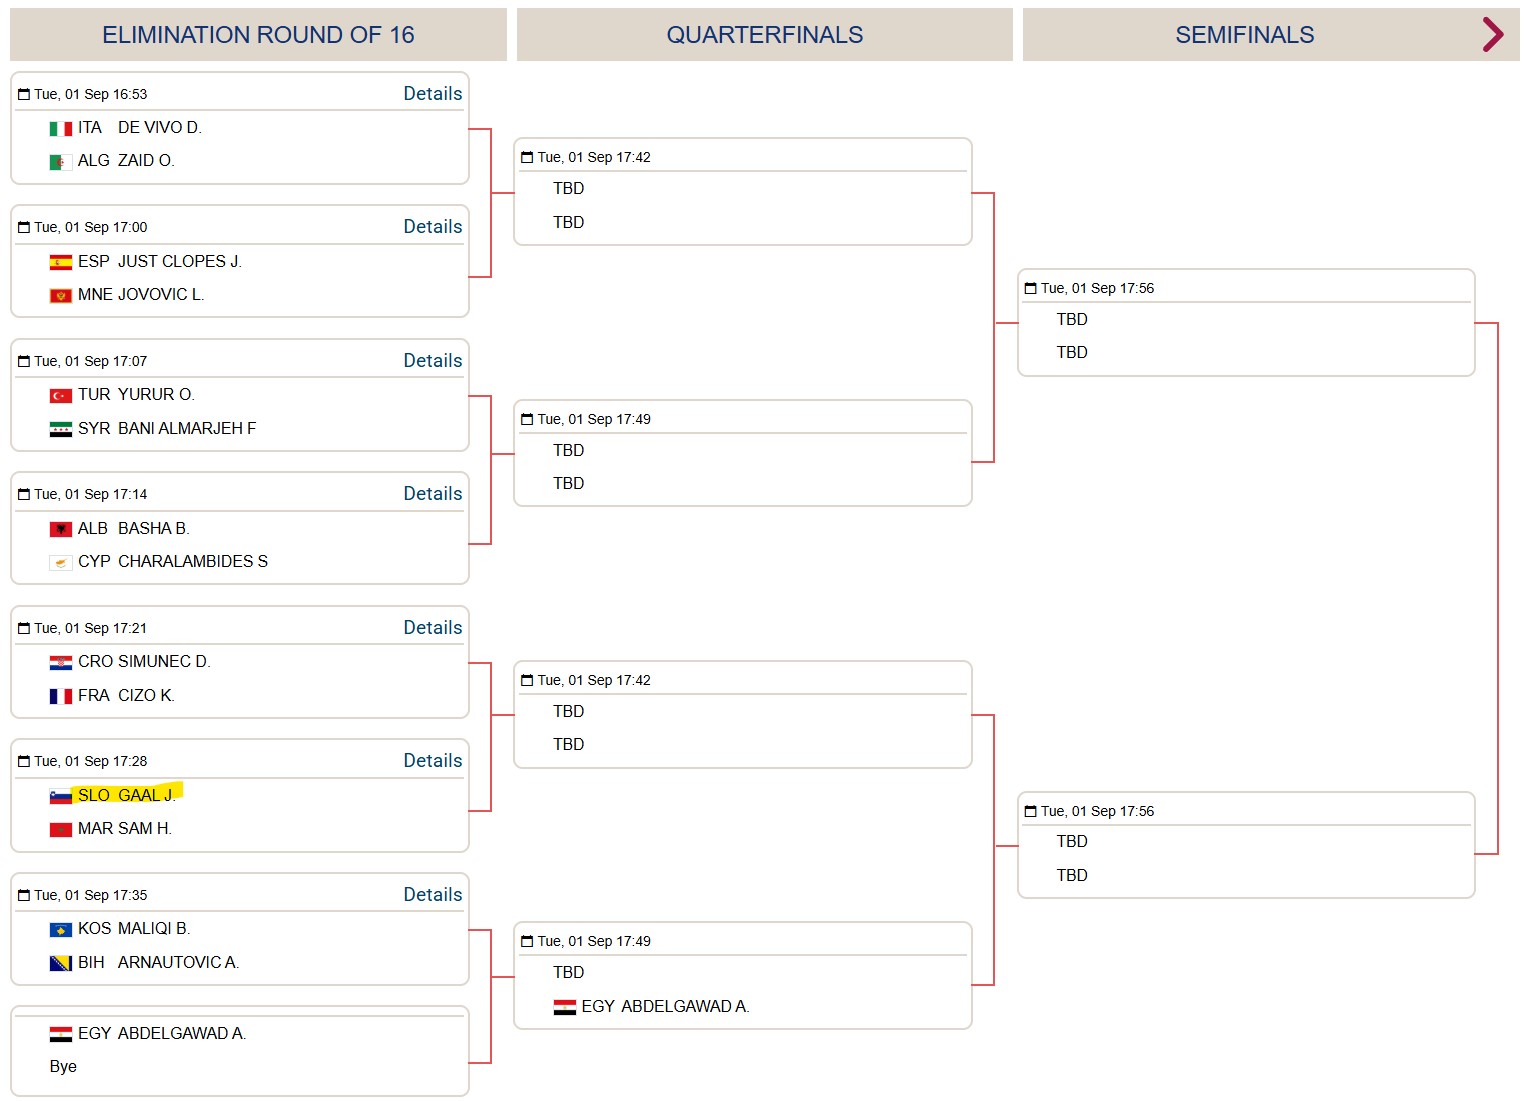Click the Italy flag beside DE VIVO D.
1525x1101 pixels.
61,129
